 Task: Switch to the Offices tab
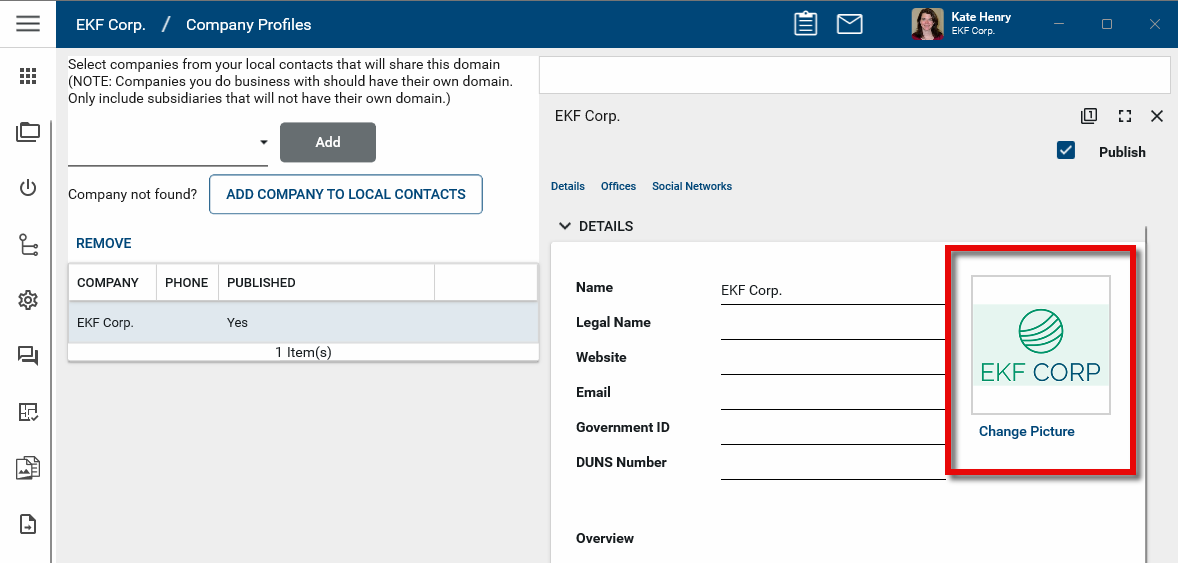tap(618, 186)
